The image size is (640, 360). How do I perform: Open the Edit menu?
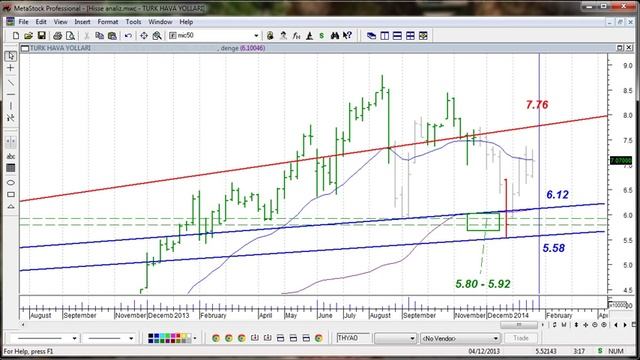tap(41, 22)
